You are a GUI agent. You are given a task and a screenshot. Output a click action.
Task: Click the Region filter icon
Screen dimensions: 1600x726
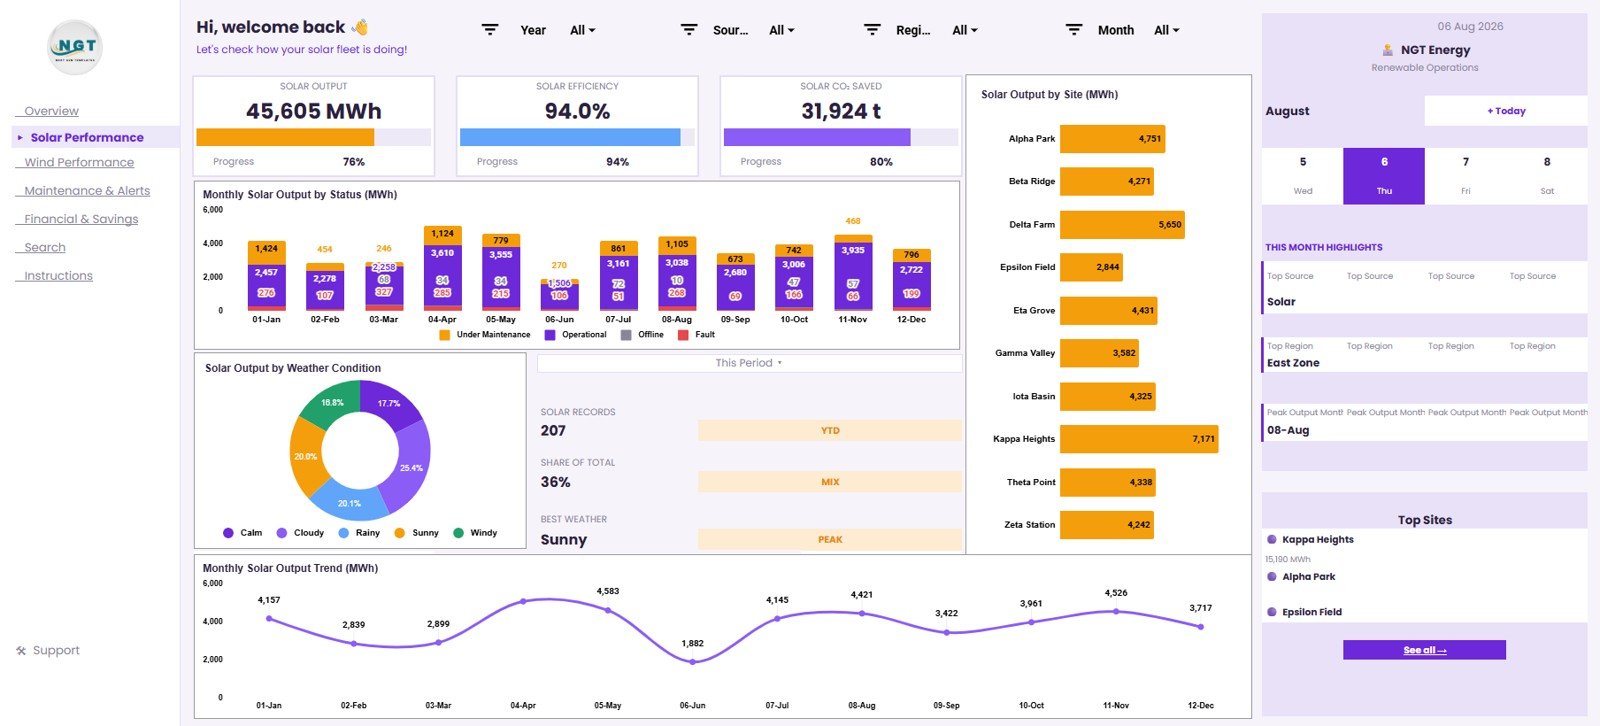pyautogui.click(x=872, y=30)
